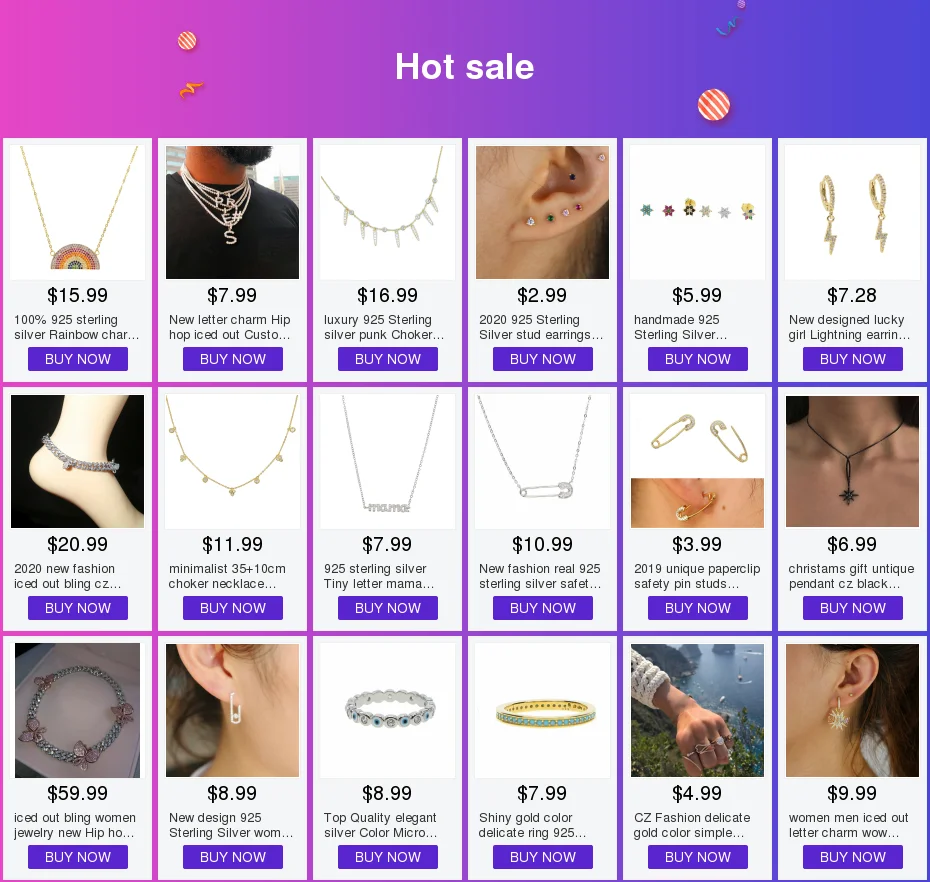Viewport: 930px width, 882px height.
Task: Click BUY NOW for $6.99 cz black pendant
Action: pyautogui.click(x=853, y=608)
